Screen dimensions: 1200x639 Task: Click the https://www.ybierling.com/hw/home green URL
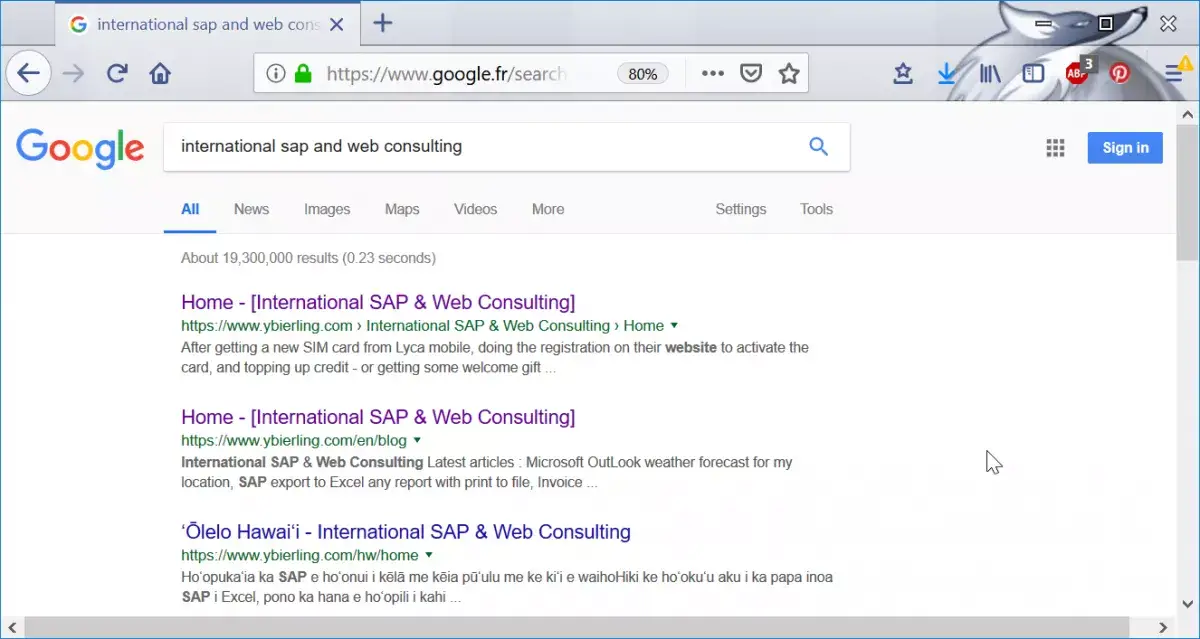299,555
